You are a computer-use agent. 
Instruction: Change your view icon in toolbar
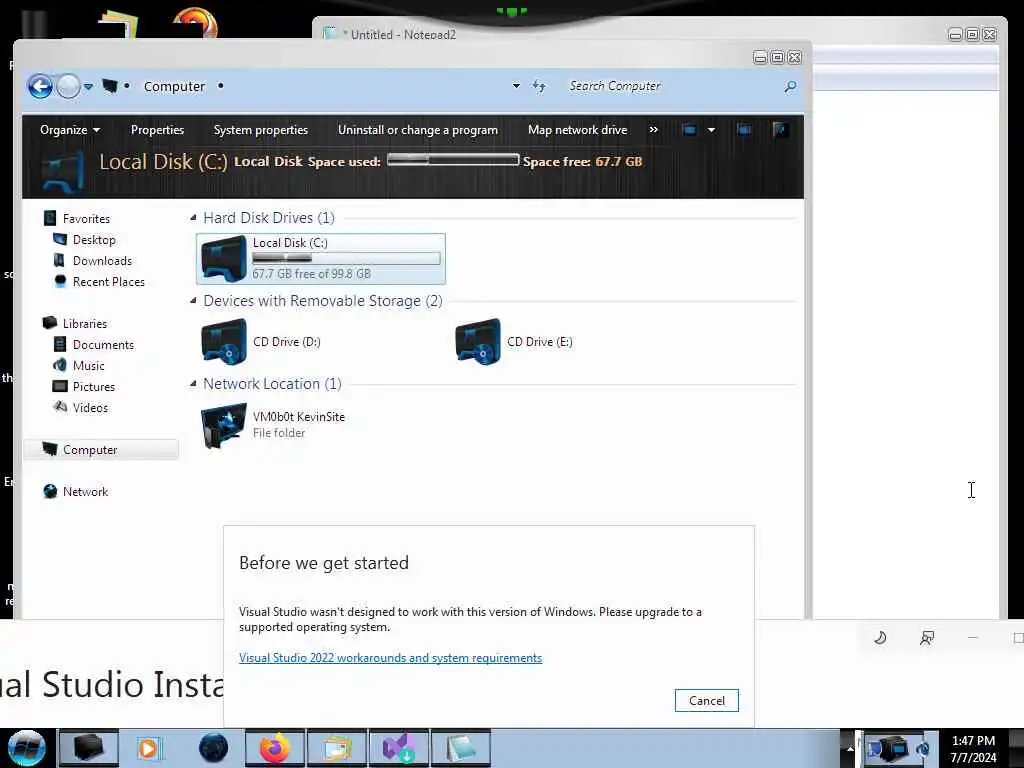[689, 130]
